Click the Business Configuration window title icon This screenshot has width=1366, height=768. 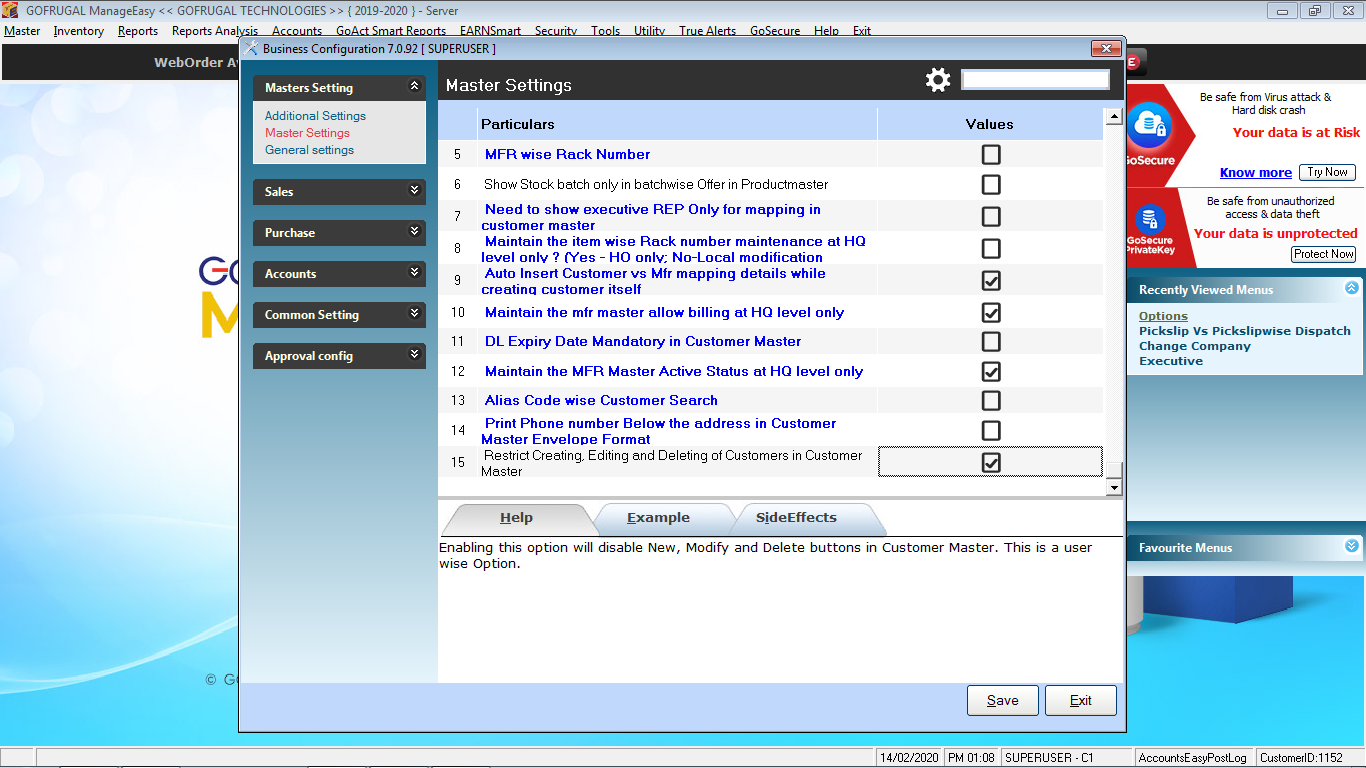pyautogui.click(x=251, y=48)
